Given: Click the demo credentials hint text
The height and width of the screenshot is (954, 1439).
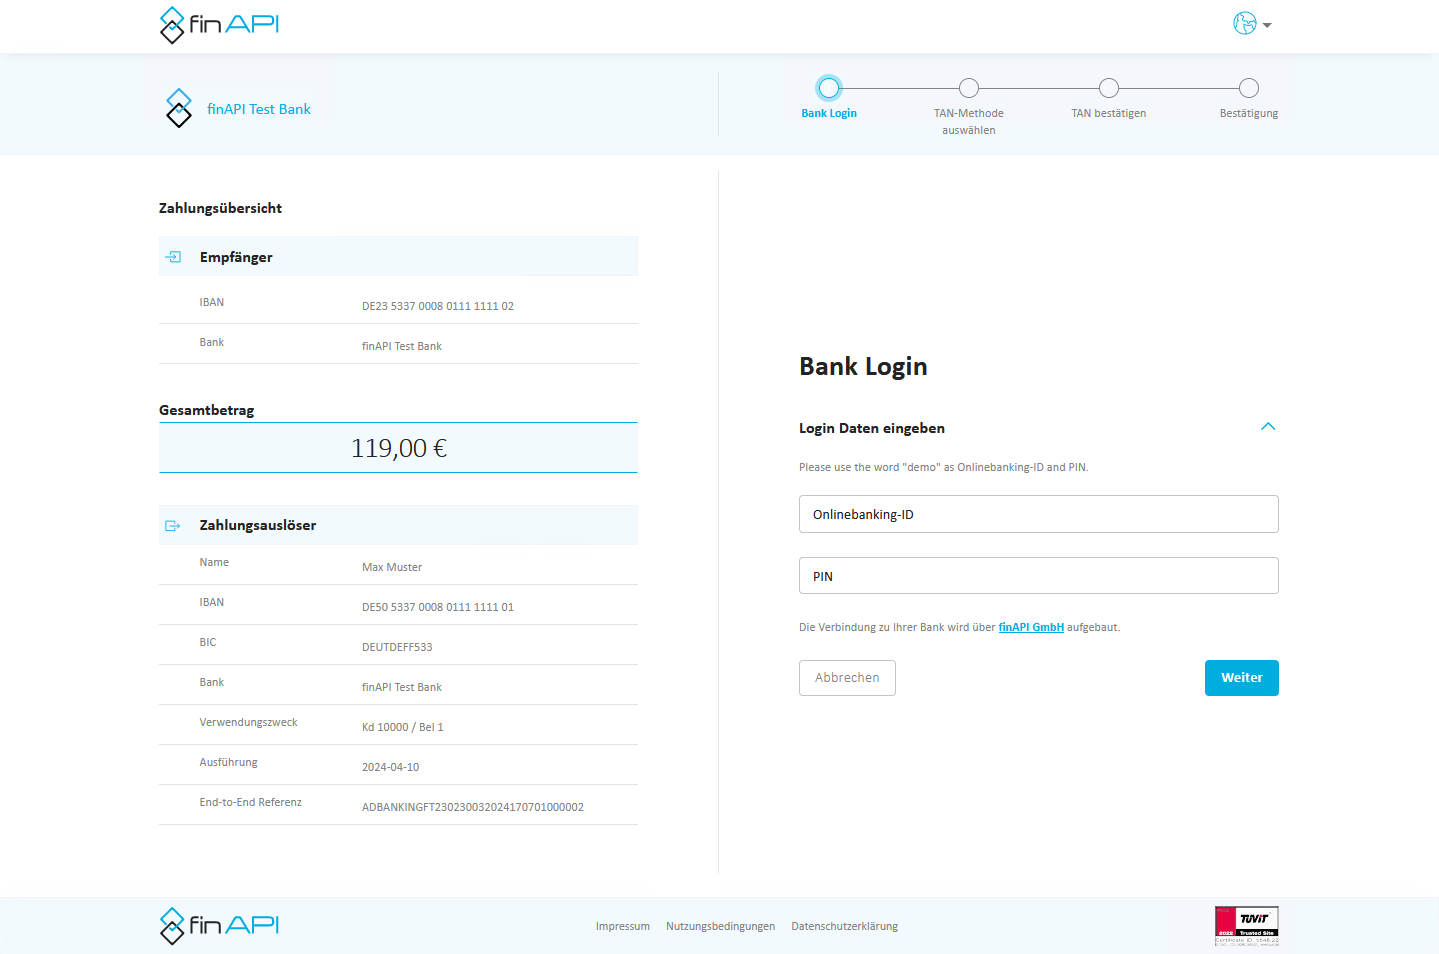Looking at the screenshot, I should [944, 467].
